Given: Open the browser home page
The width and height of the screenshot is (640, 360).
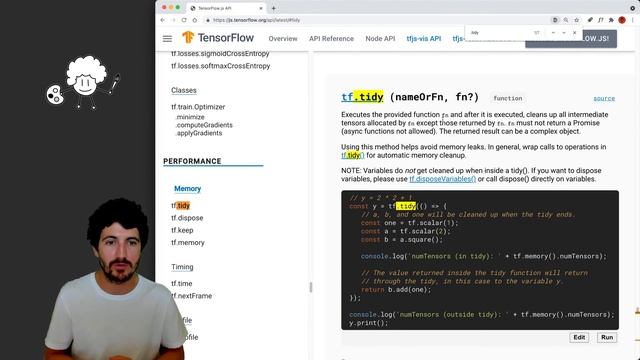Looking at the screenshot, I should pos(195,20).
